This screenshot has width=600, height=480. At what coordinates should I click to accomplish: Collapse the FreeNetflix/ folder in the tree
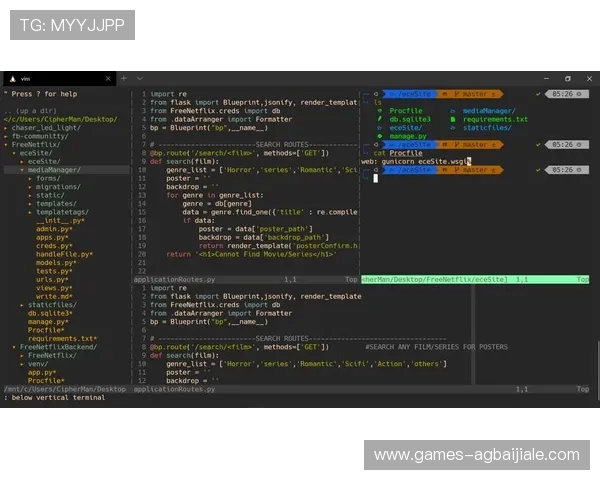[x=36, y=144]
